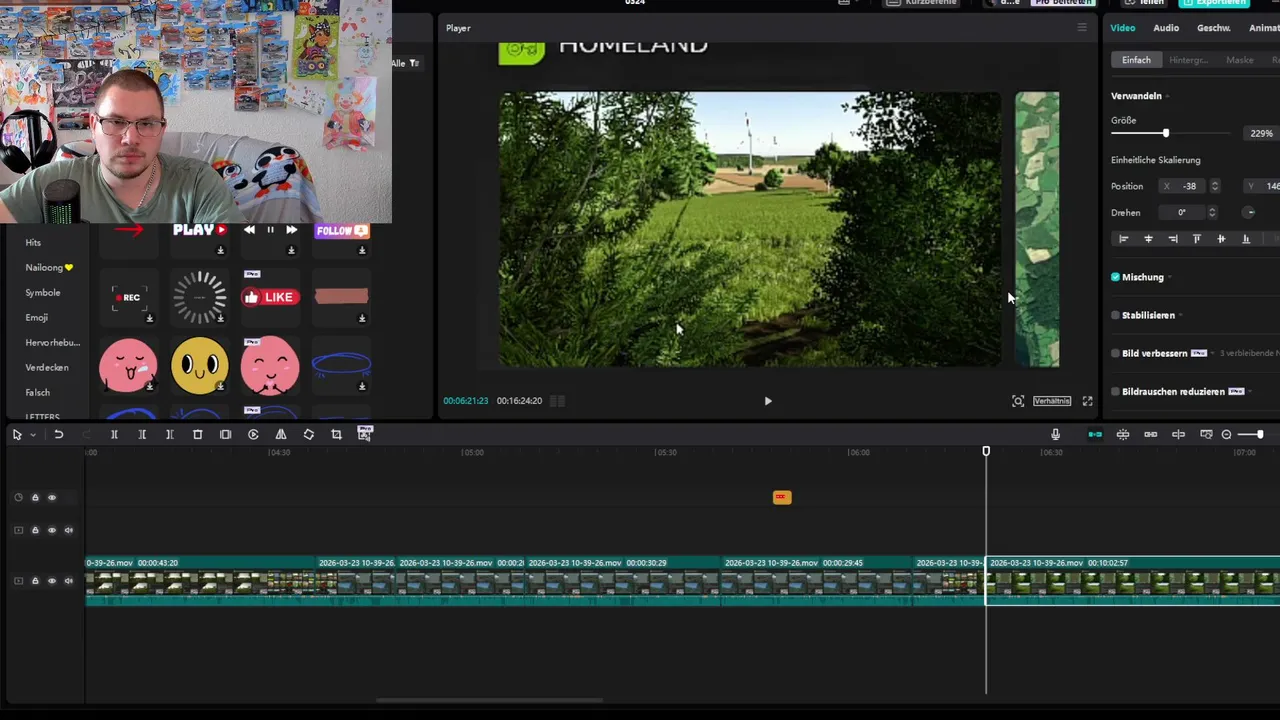
Task: Delete the selected clip with trash icon
Action: [x=198, y=435]
